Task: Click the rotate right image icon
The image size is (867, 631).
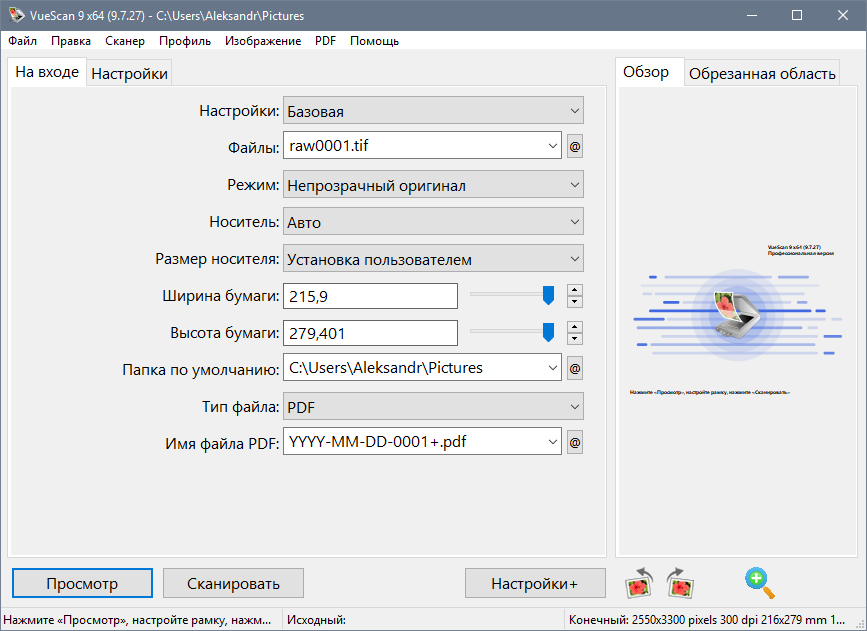Action: click(680, 583)
